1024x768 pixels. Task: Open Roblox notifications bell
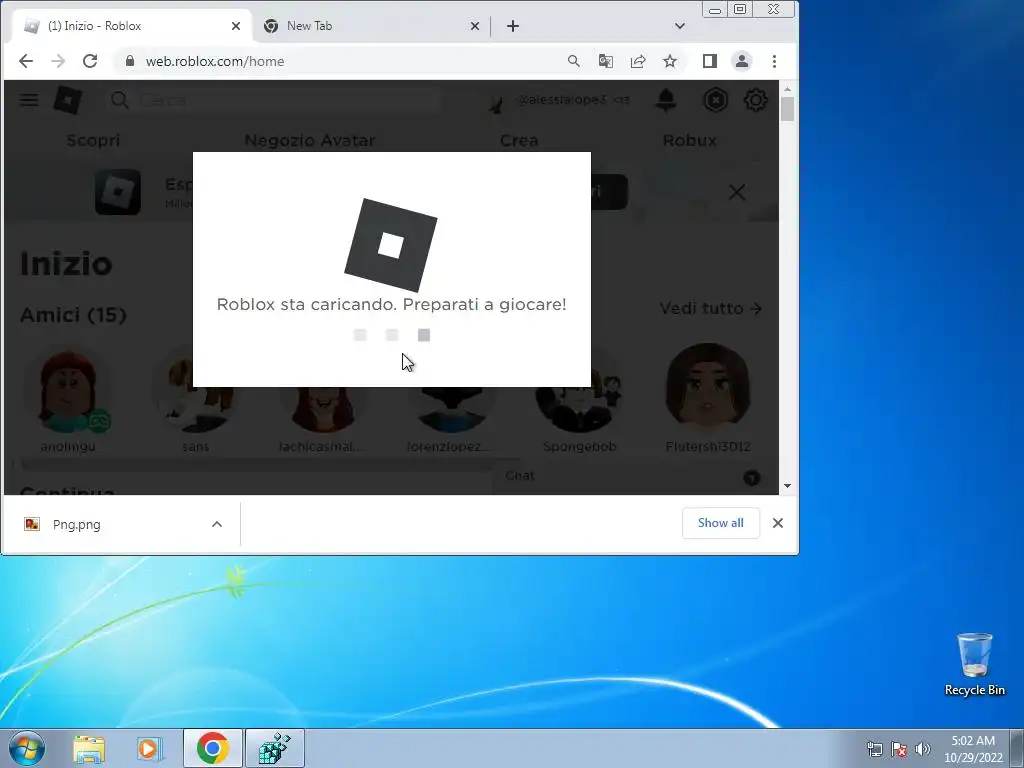665,100
